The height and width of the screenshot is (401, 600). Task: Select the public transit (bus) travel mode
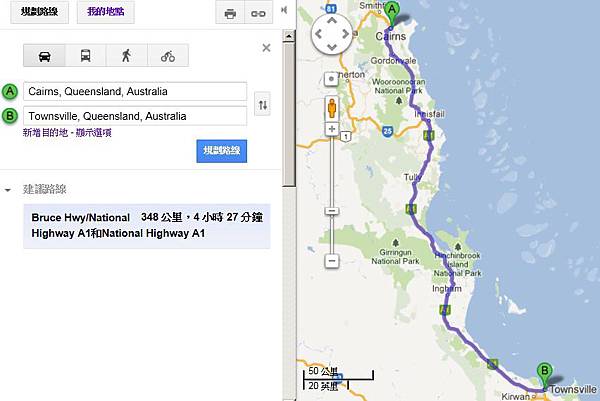point(85,56)
